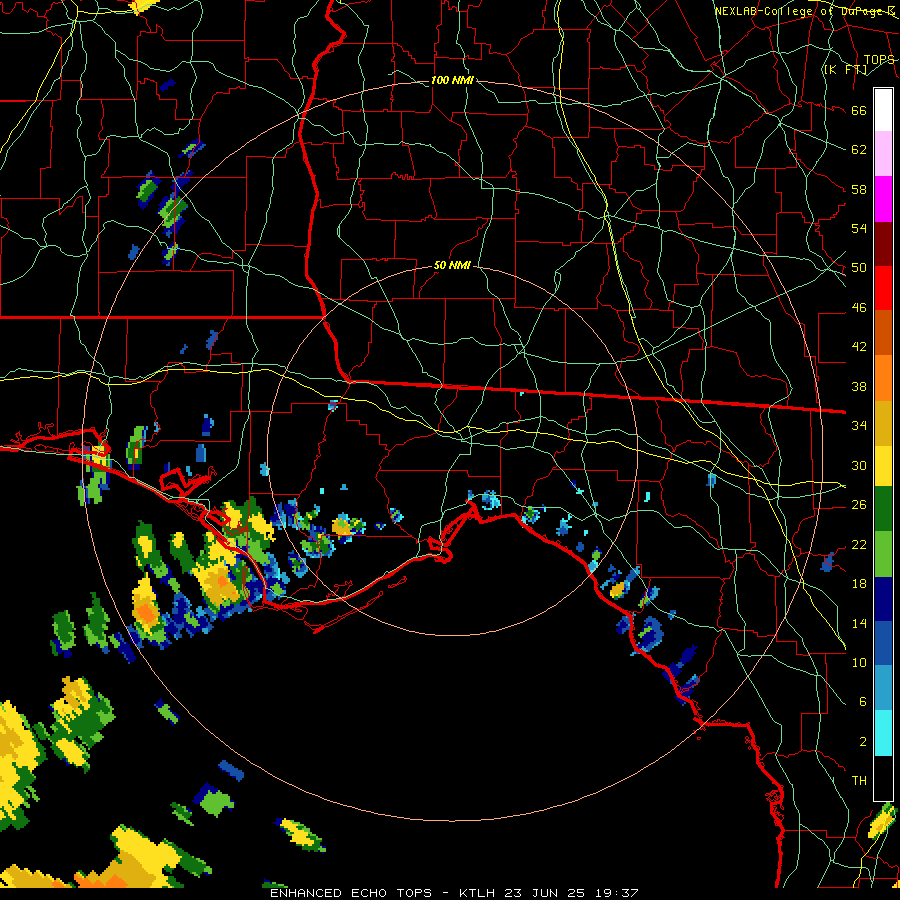The image size is (900, 900).
Task: Click the 46 value on the scale
Action: click(859, 308)
